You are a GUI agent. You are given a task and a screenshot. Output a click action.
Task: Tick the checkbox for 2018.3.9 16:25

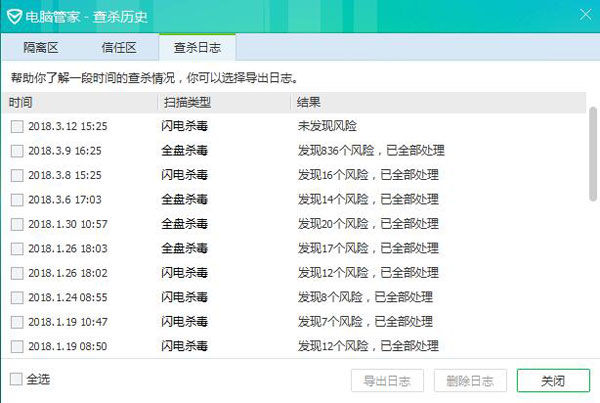(x=16, y=151)
